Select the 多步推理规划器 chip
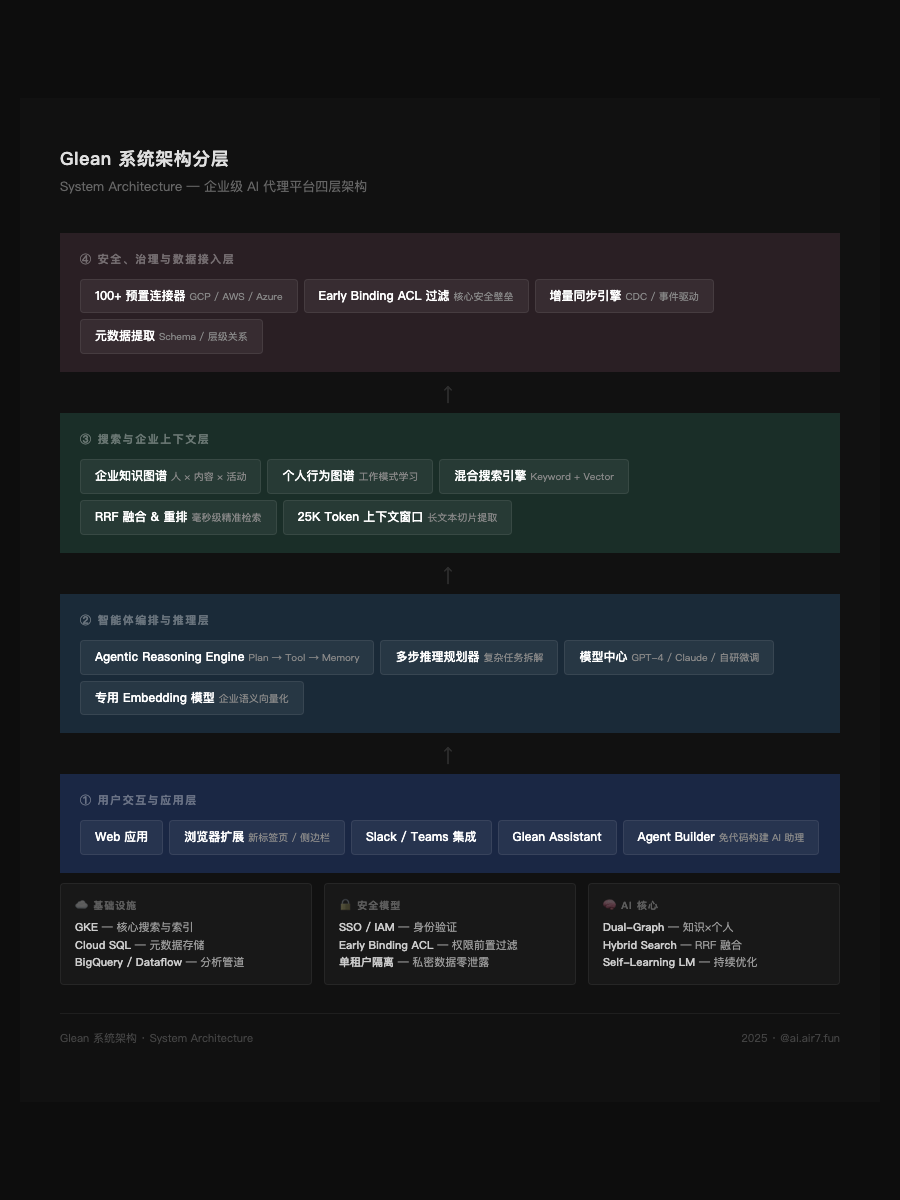The image size is (900, 1200). 469,657
